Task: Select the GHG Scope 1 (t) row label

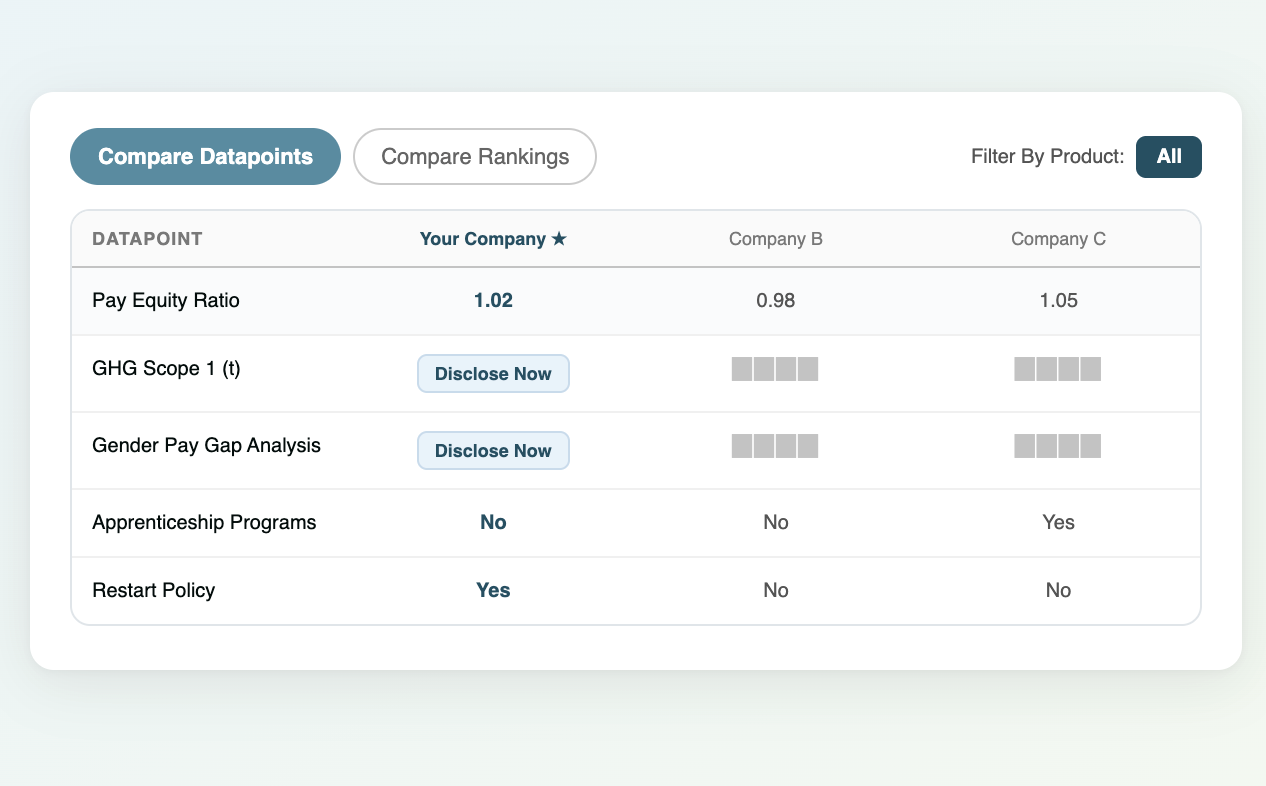Action: (x=166, y=368)
